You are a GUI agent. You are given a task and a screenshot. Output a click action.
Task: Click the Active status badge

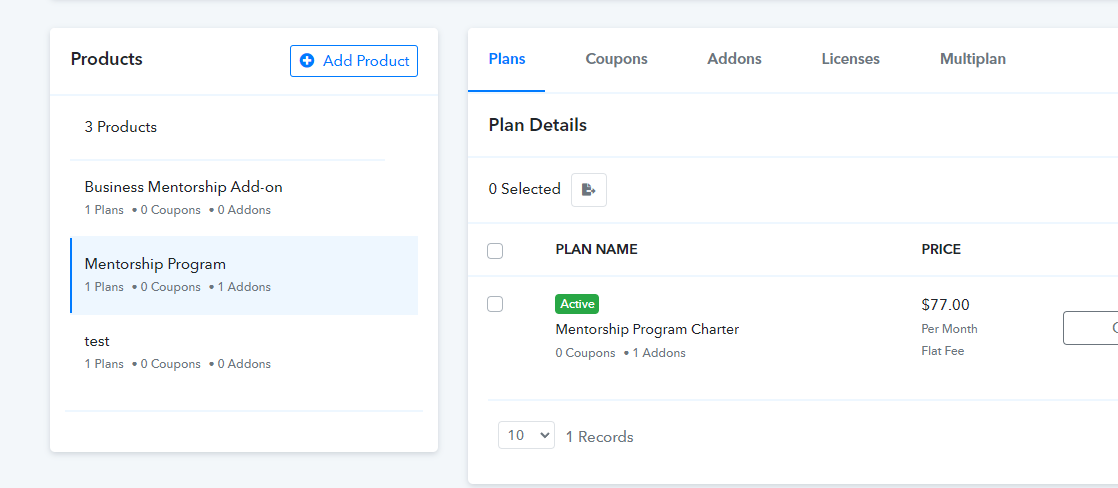[x=577, y=304]
